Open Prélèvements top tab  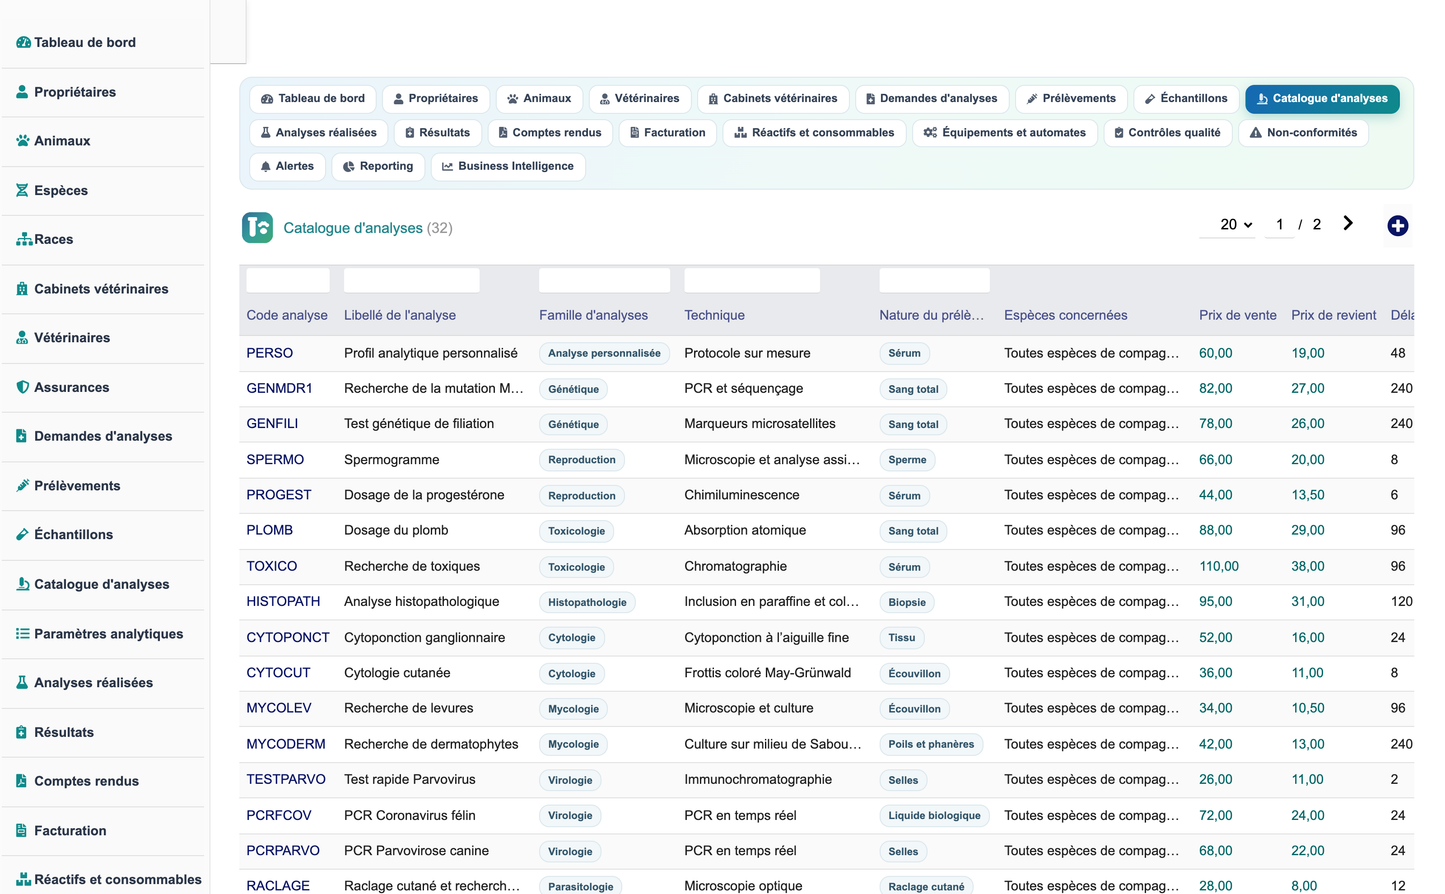click(x=1071, y=99)
